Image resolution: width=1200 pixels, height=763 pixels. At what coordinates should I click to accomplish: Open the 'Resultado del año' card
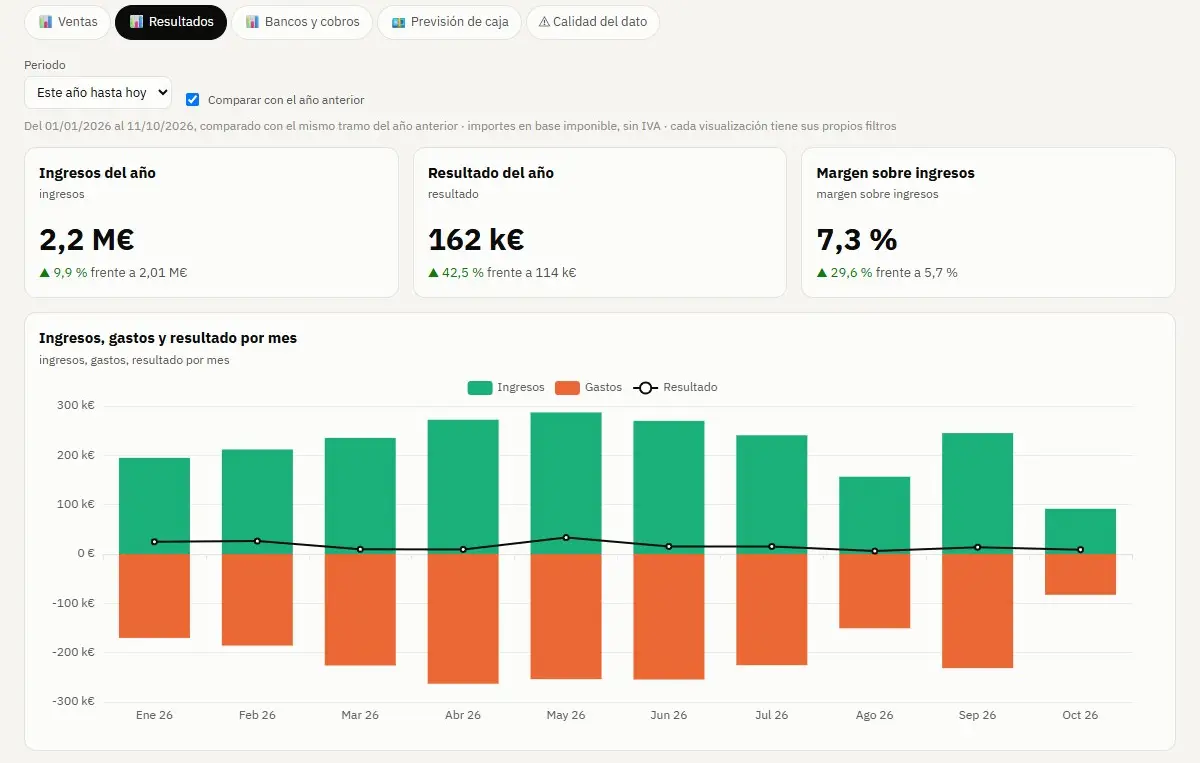click(600, 223)
